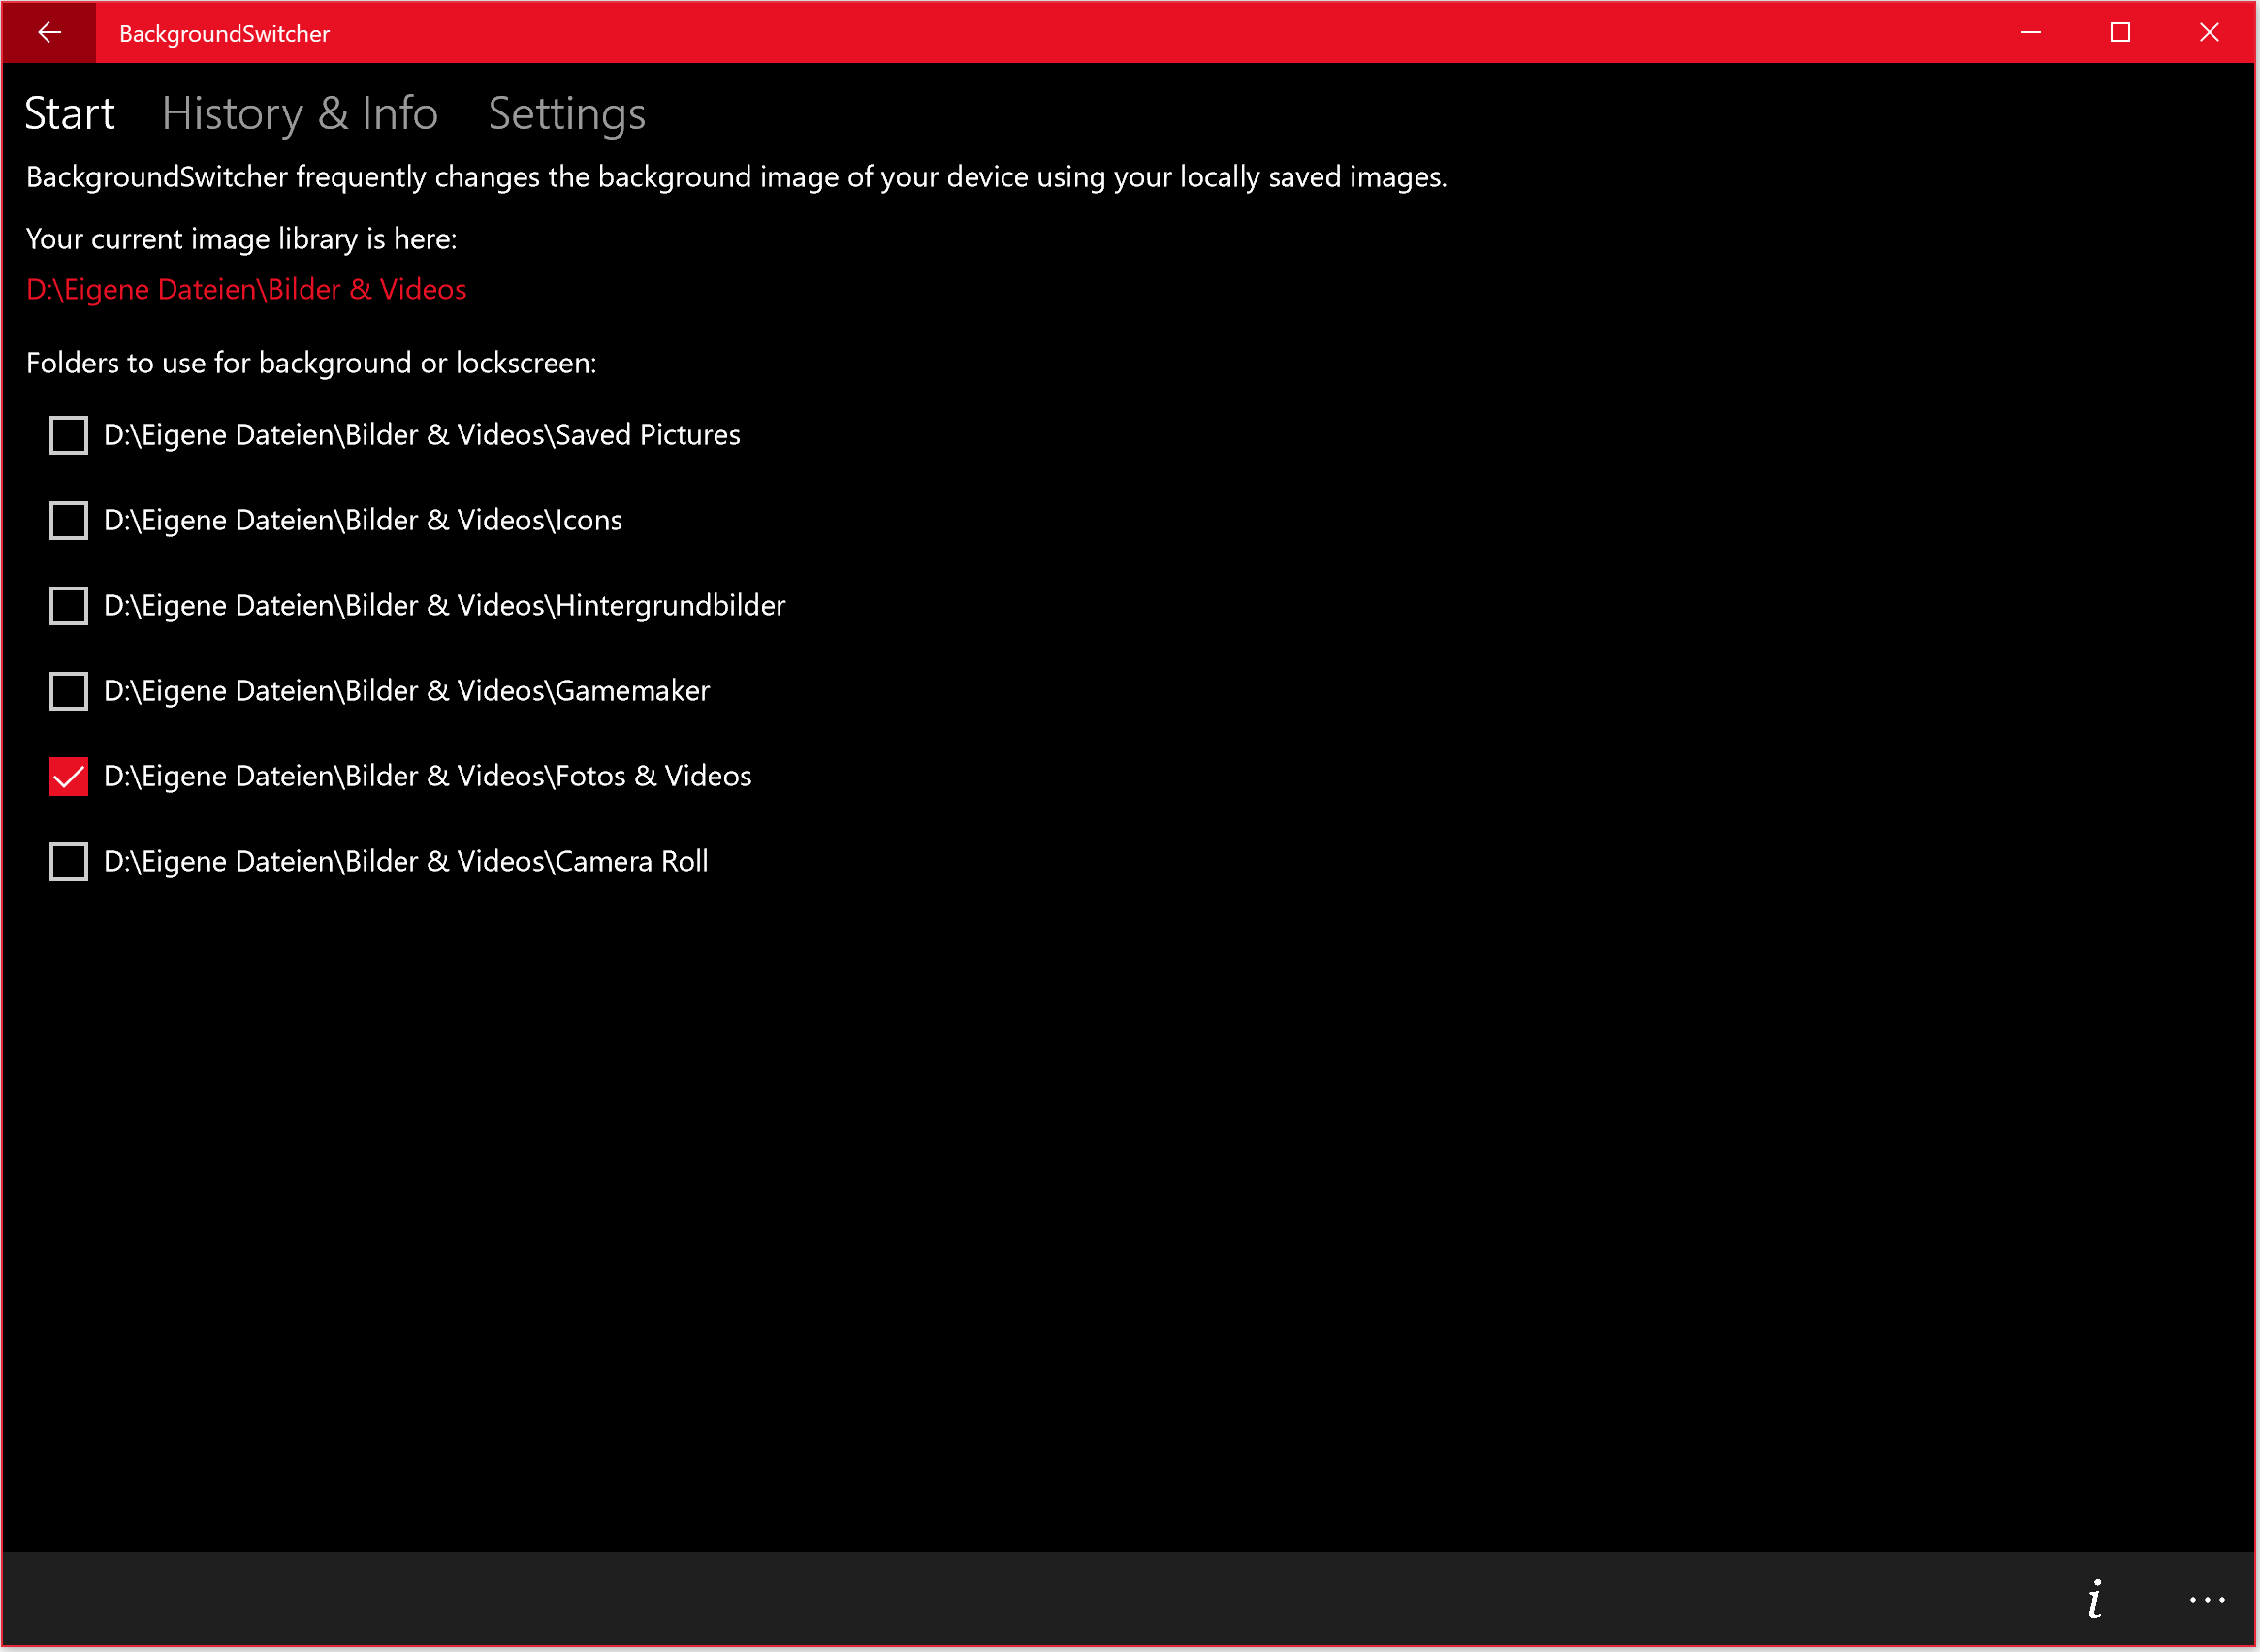Click the Saved Pictures folder path label
Image resolution: width=2260 pixels, height=1652 pixels.
pyautogui.click(x=421, y=436)
